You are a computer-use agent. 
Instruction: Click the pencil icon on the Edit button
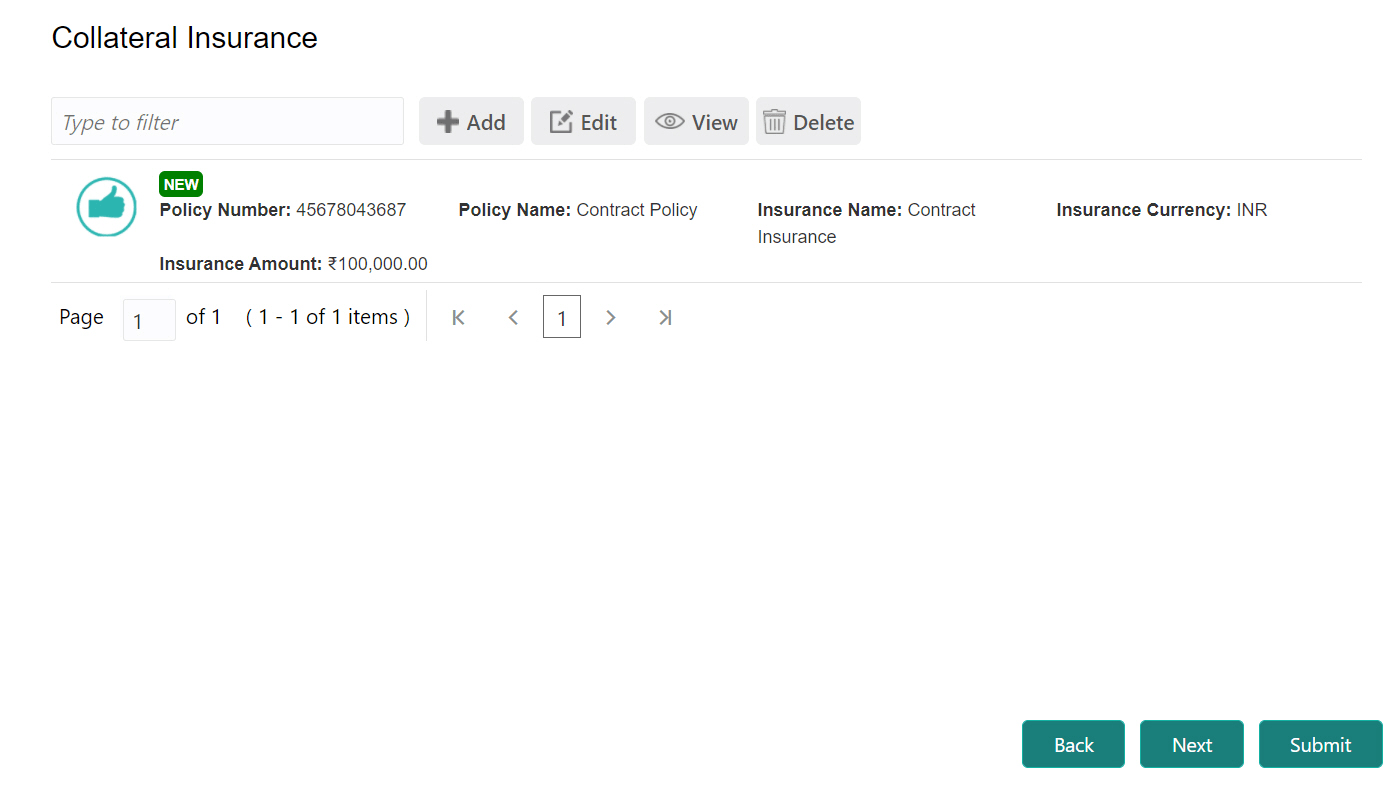click(x=560, y=121)
